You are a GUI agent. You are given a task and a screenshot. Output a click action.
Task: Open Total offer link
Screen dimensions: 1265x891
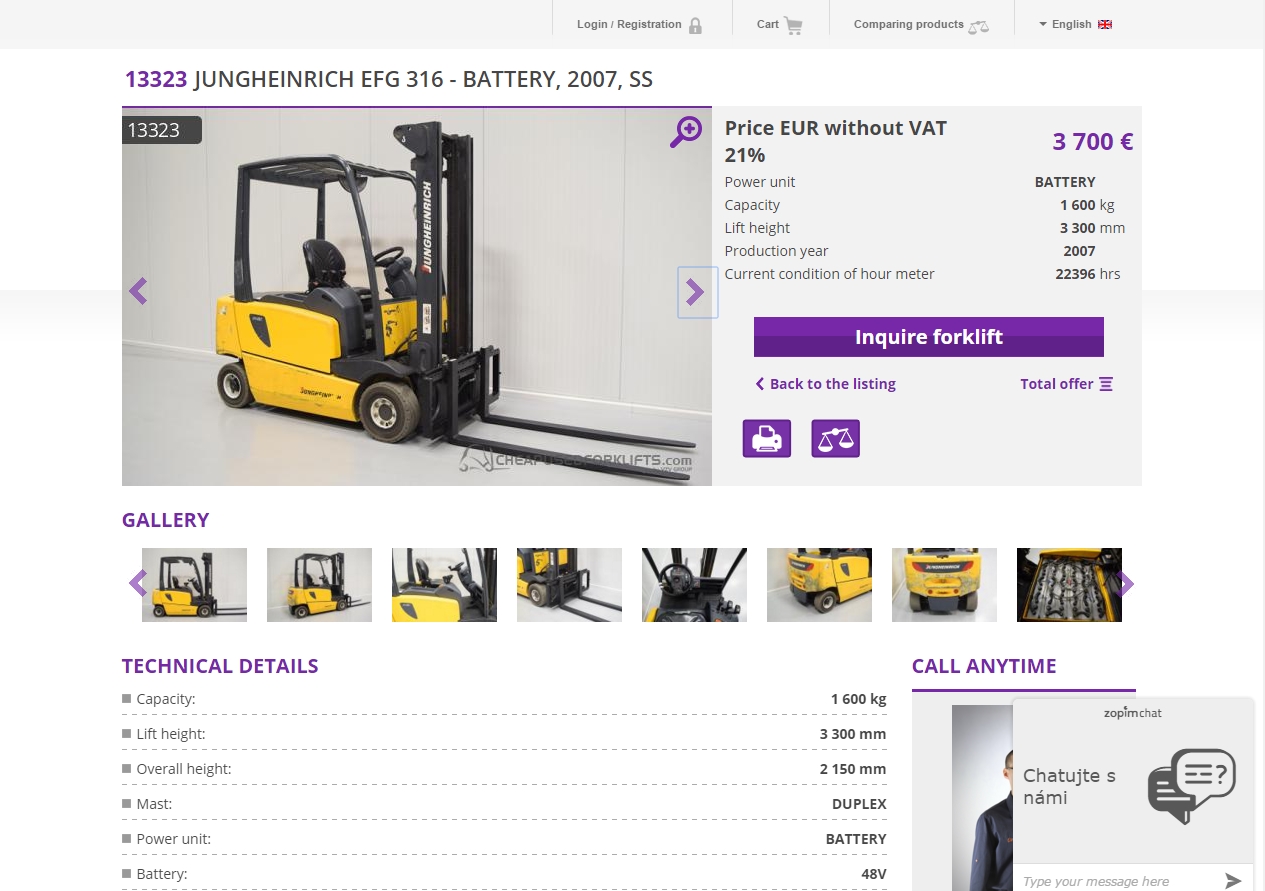[x=1066, y=384]
